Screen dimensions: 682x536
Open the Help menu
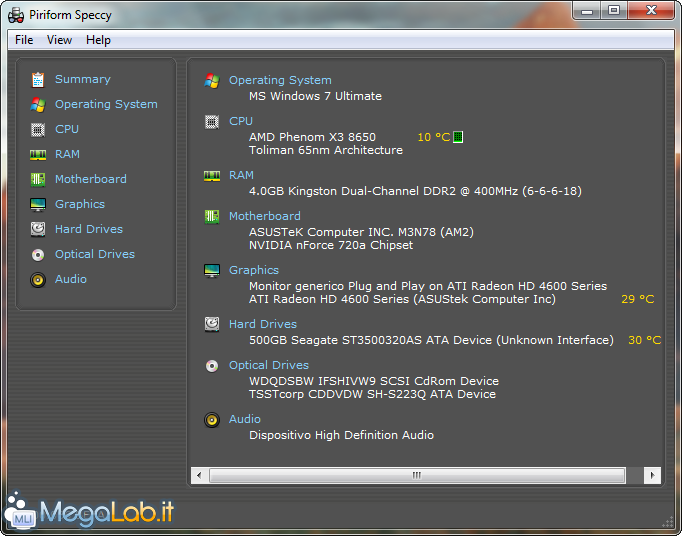click(98, 40)
